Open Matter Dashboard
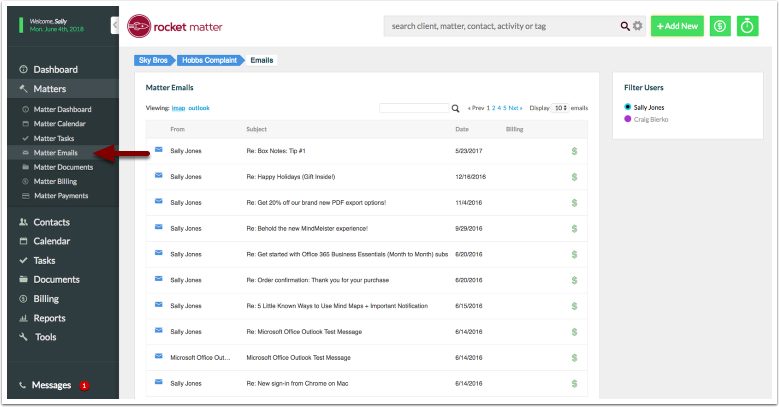This screenshot has height=407, width=779. click(63, 109)
